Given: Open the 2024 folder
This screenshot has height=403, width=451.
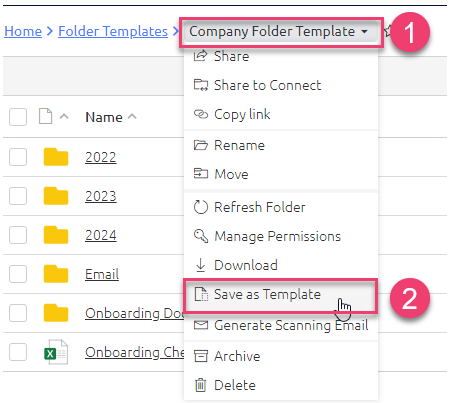Looking at the screenshot, I should (x=101, y=235).
